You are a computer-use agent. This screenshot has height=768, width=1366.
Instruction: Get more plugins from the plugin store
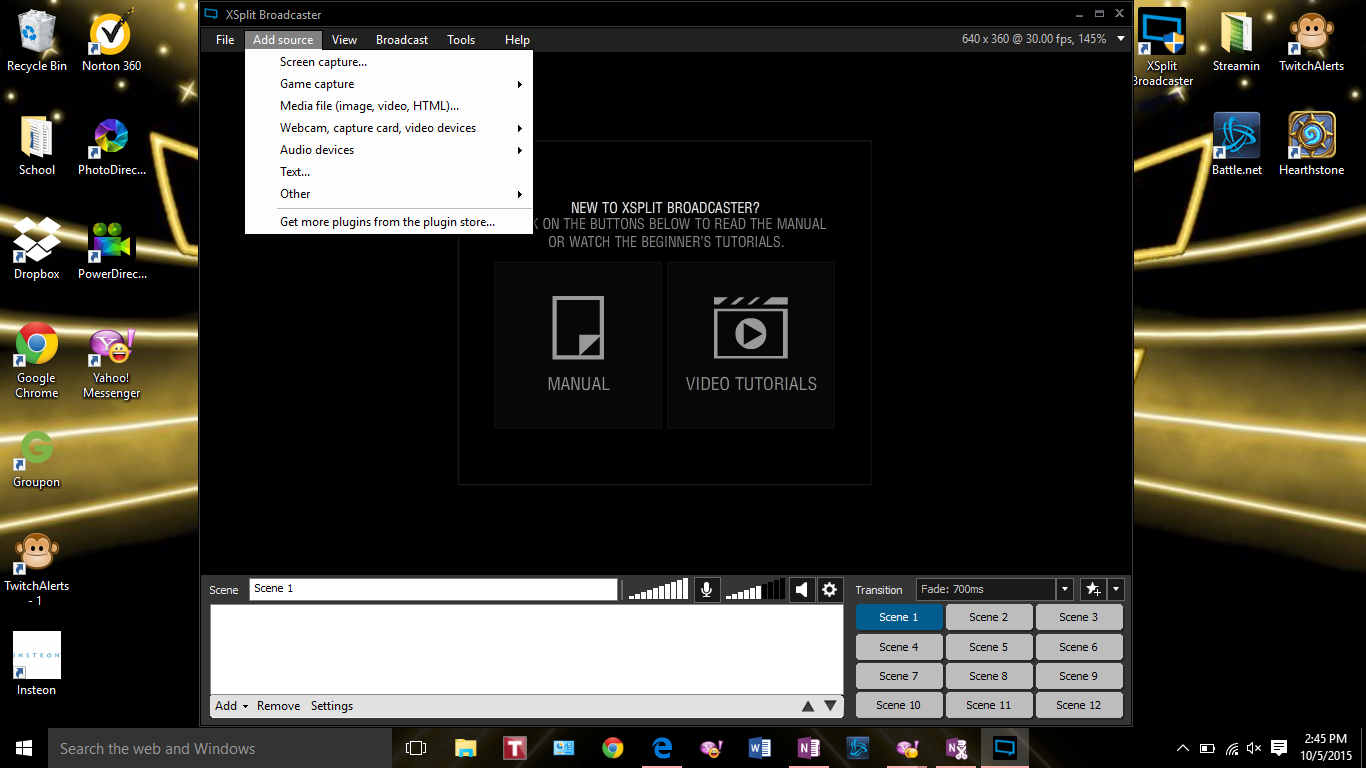tap(388, 221)
